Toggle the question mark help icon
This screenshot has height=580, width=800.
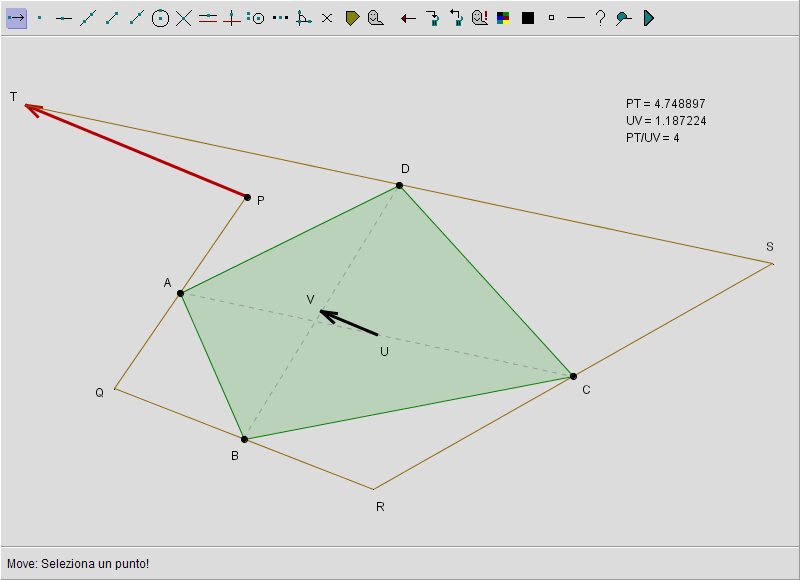point(600,18)
